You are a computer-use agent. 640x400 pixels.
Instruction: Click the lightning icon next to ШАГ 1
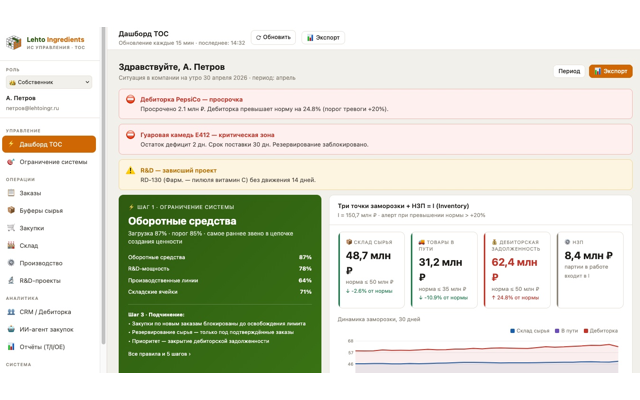(x=131, y=207)
